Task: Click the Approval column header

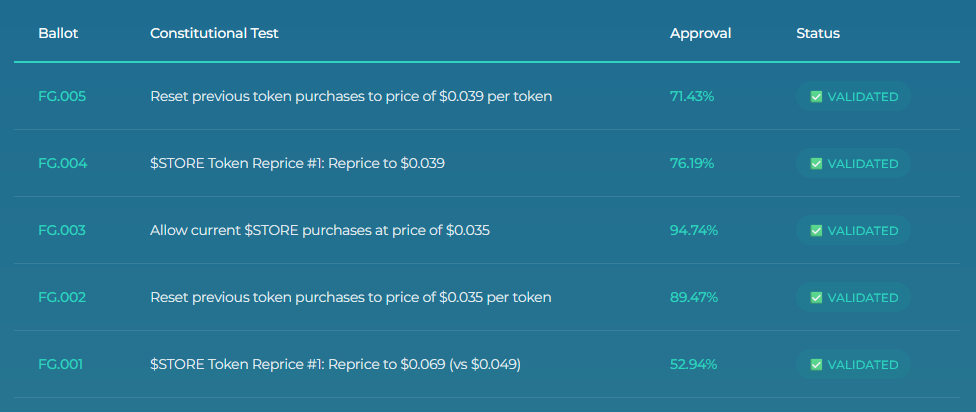Action: tap(700, 34)
